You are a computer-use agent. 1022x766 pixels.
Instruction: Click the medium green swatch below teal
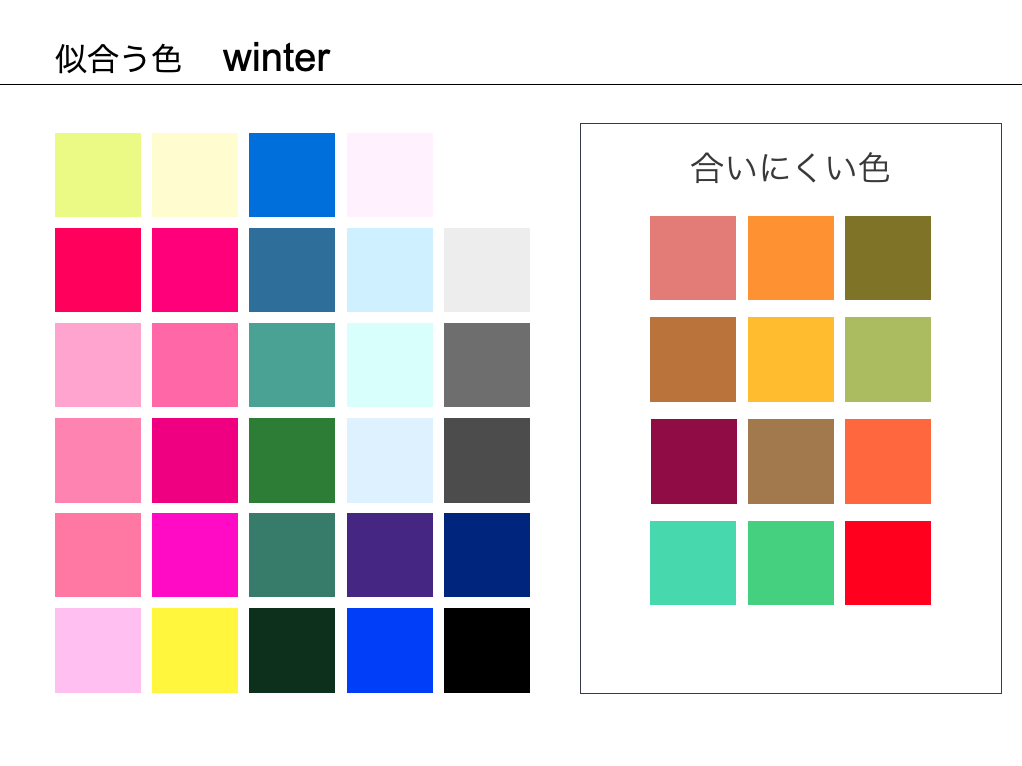click(x=292, y=460)
